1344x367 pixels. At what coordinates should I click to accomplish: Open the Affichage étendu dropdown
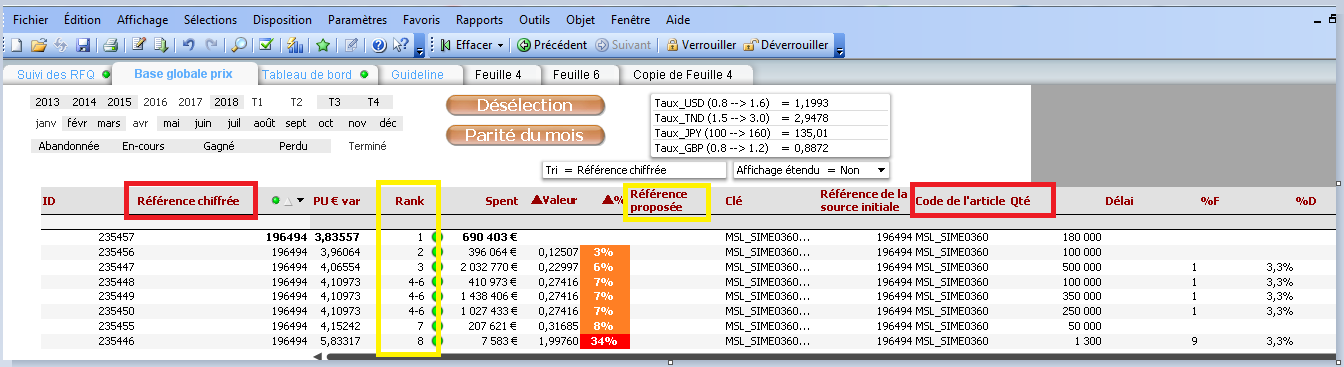point(881,171)
